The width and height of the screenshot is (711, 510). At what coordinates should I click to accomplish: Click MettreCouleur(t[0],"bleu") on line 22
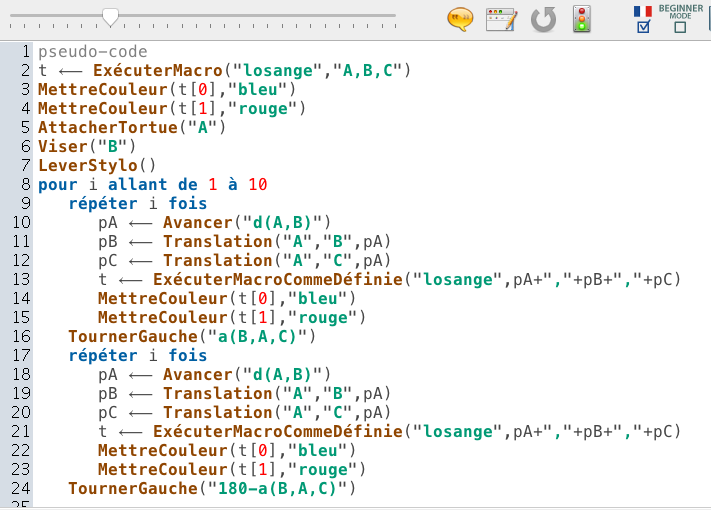(227, 450)
